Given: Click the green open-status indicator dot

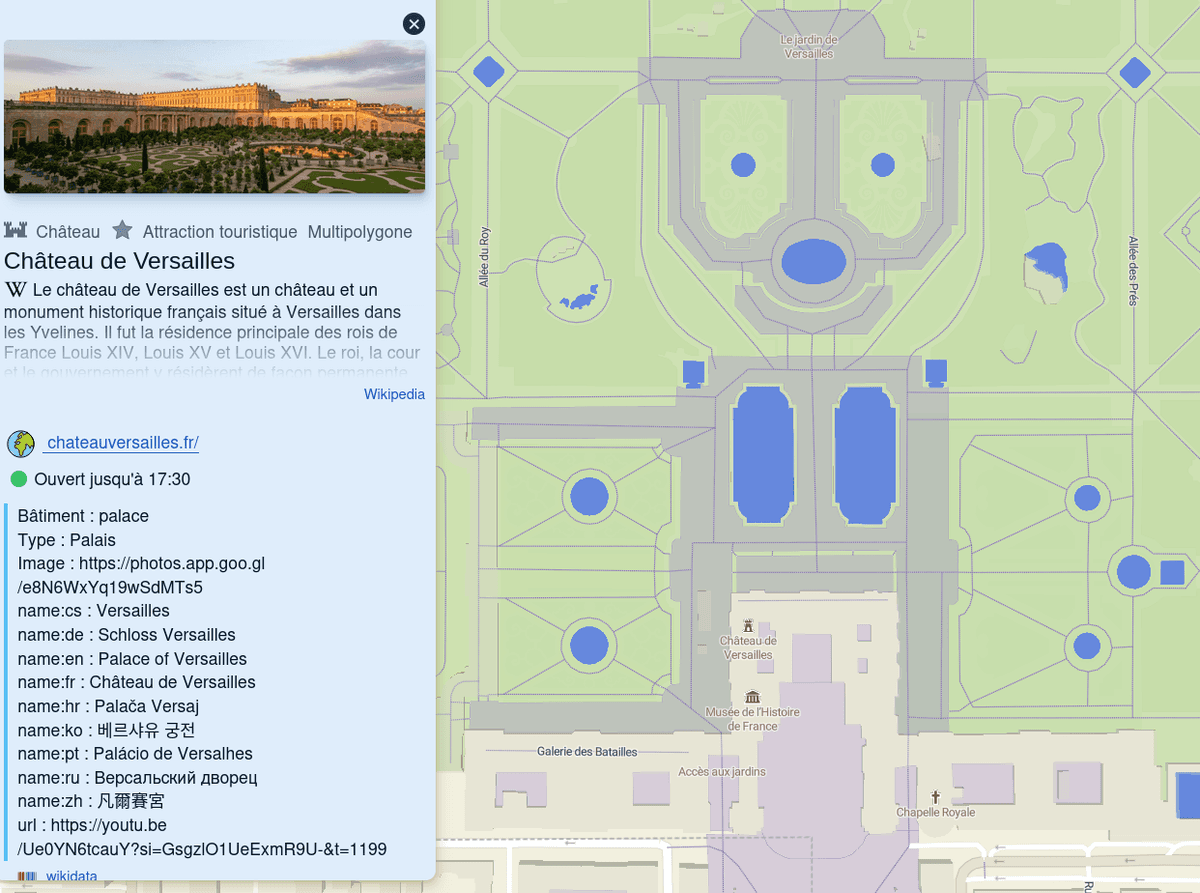Looking at the screenshot, I should tap(19, 480).
